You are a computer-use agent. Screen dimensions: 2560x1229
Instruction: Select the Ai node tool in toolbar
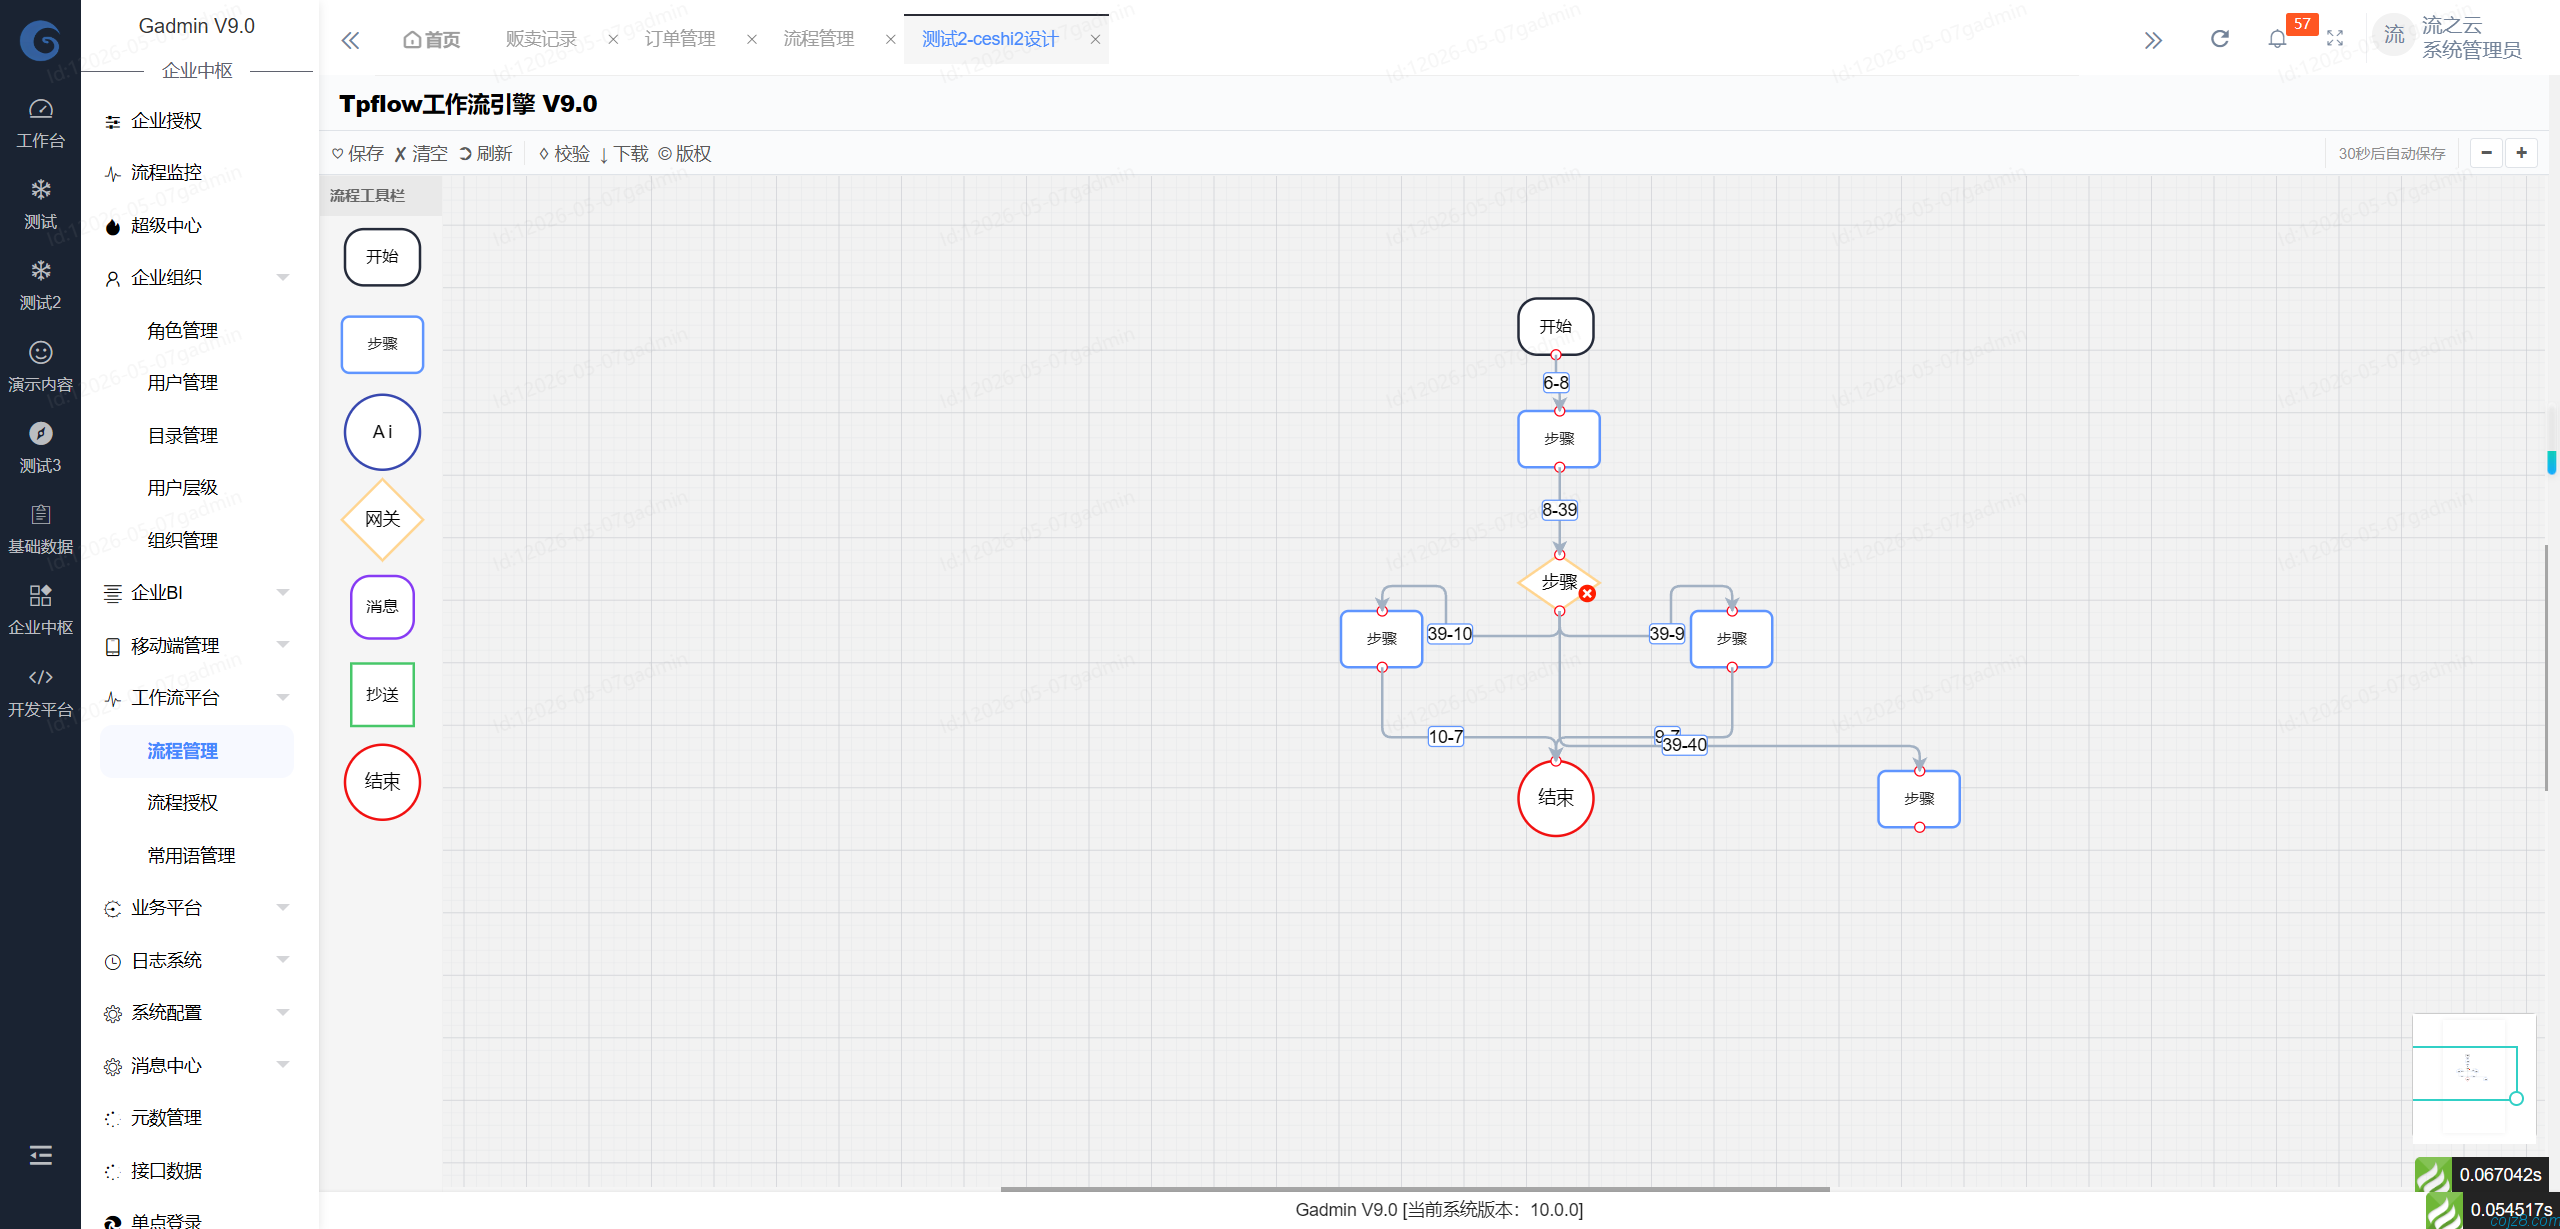point(382,432)
